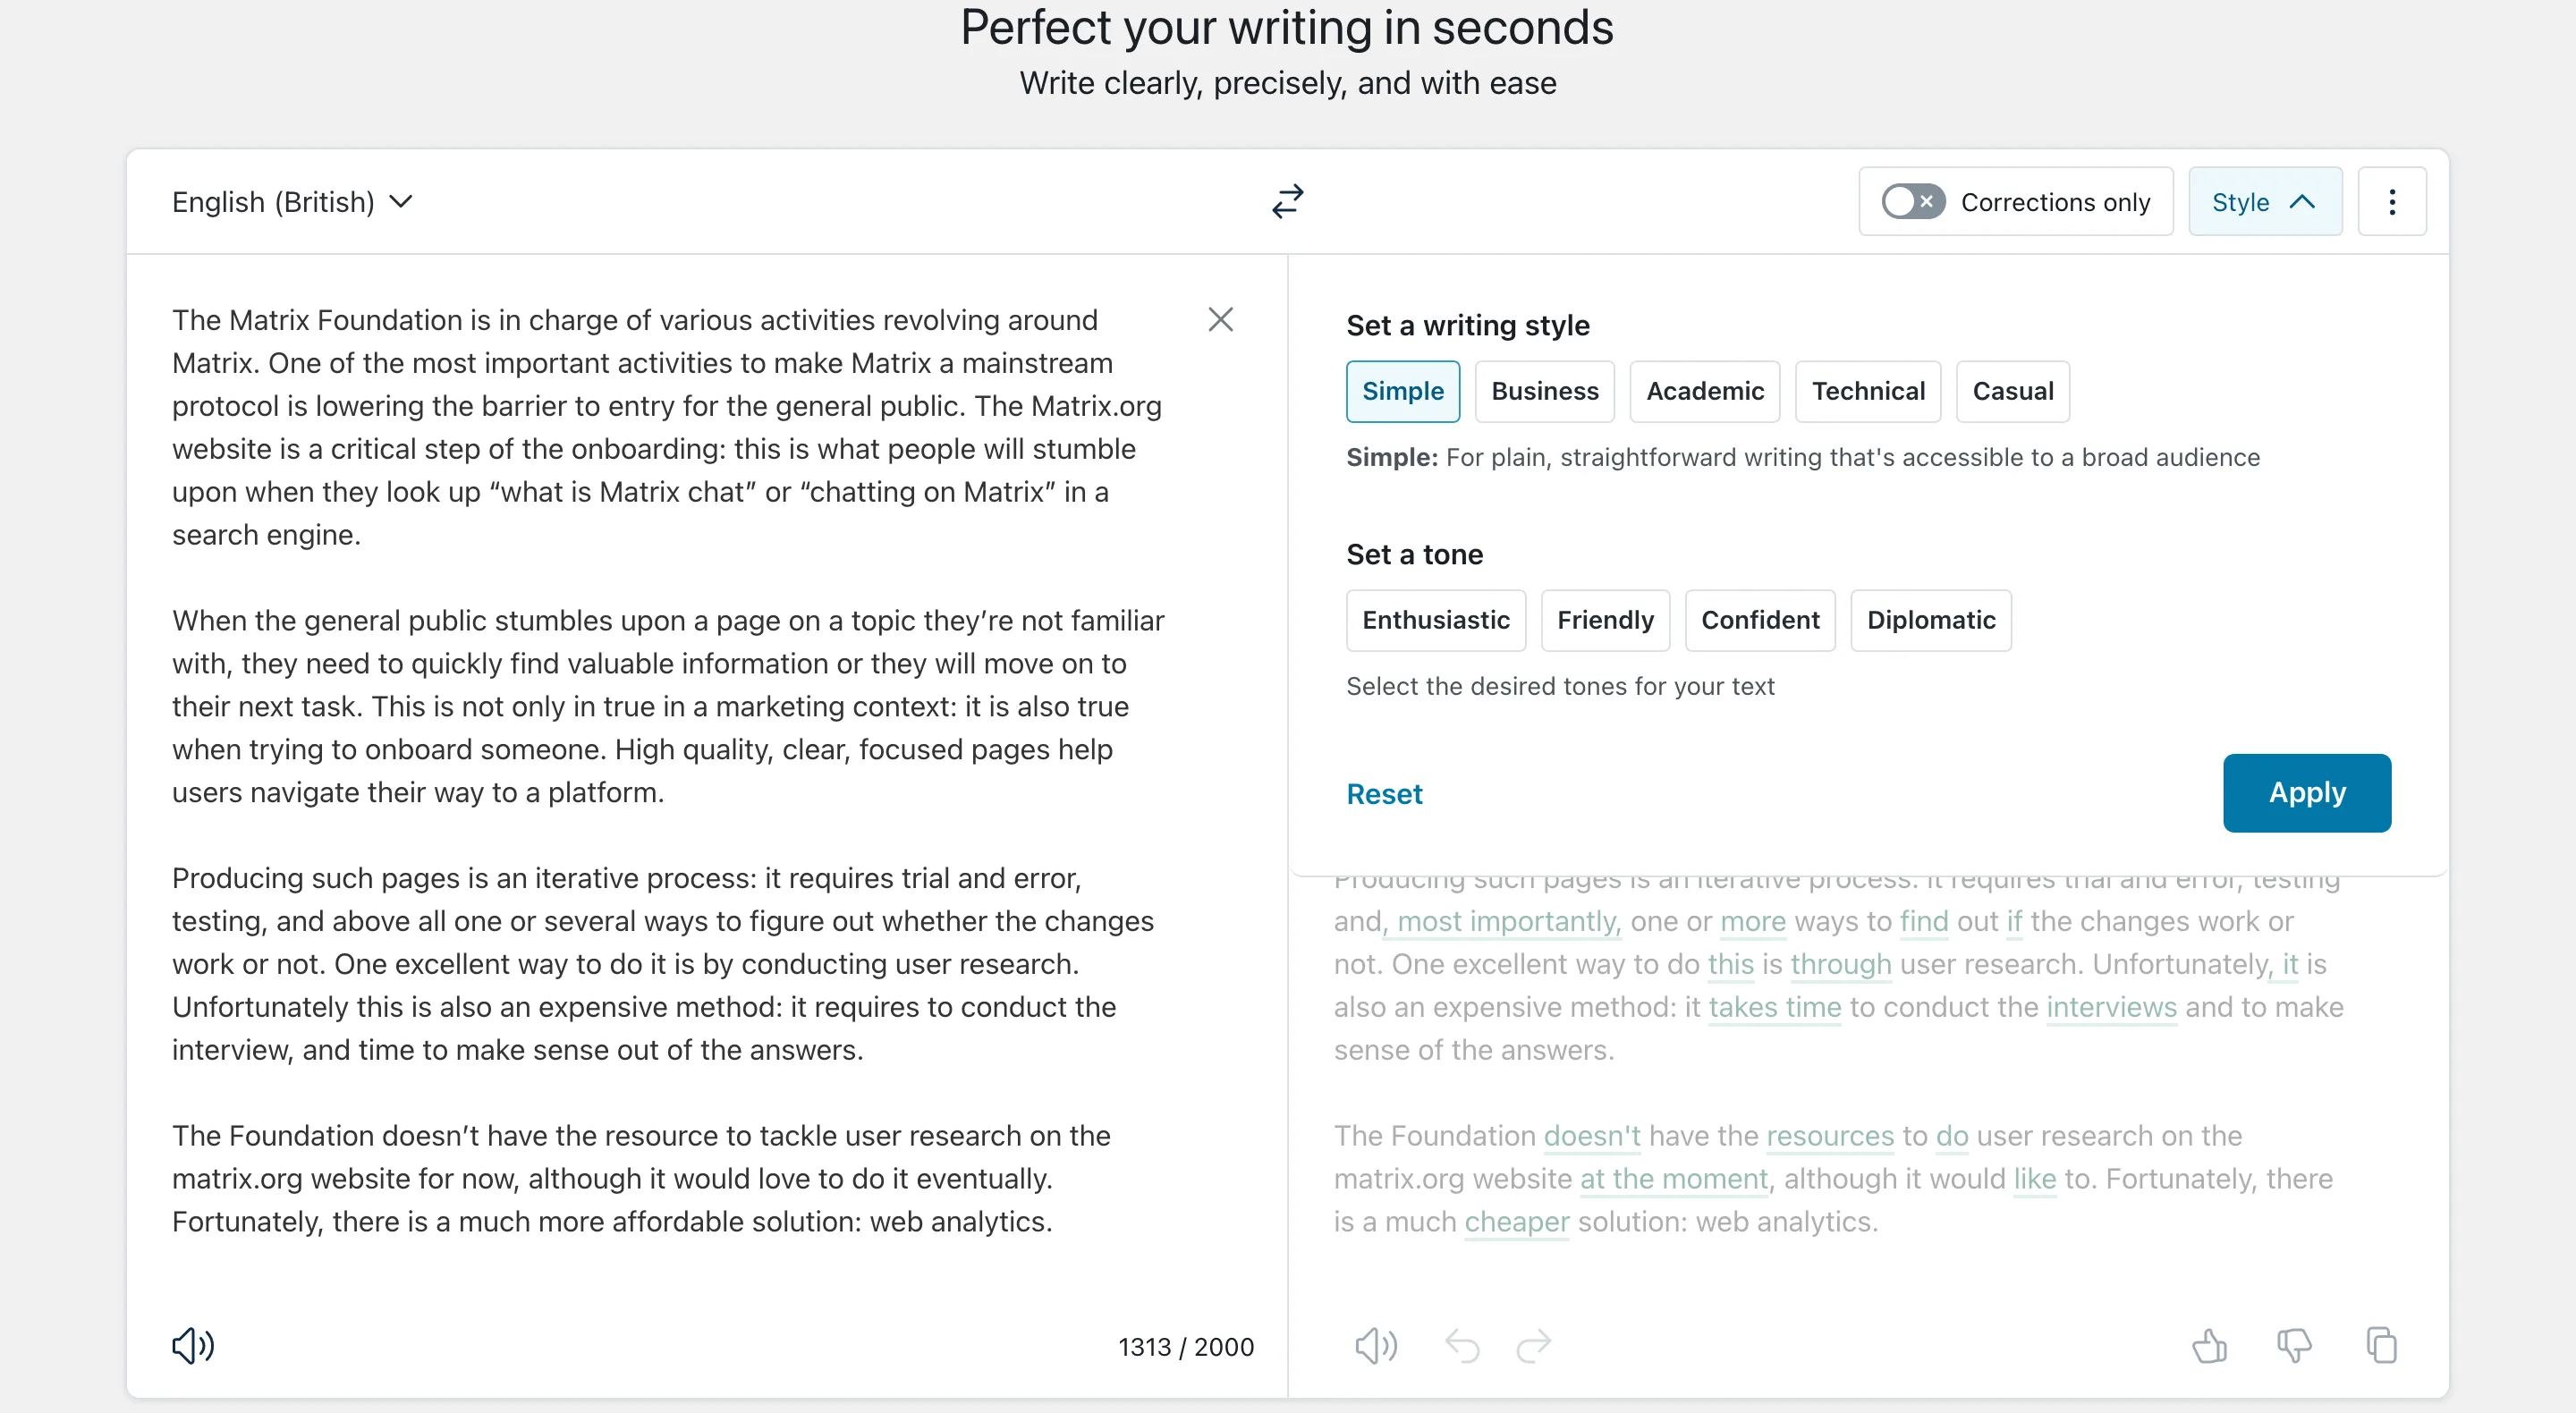Open the overflow options menu
Image resolution: width=2576 pixels, height=1413 pixels.
pyautogui.click(x=2392, y=201)
